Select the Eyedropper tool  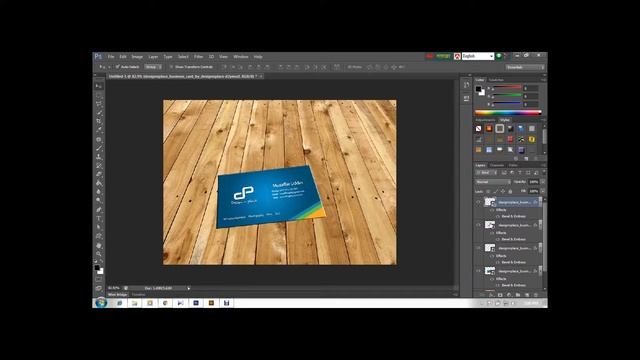click(x=99, y=130)
